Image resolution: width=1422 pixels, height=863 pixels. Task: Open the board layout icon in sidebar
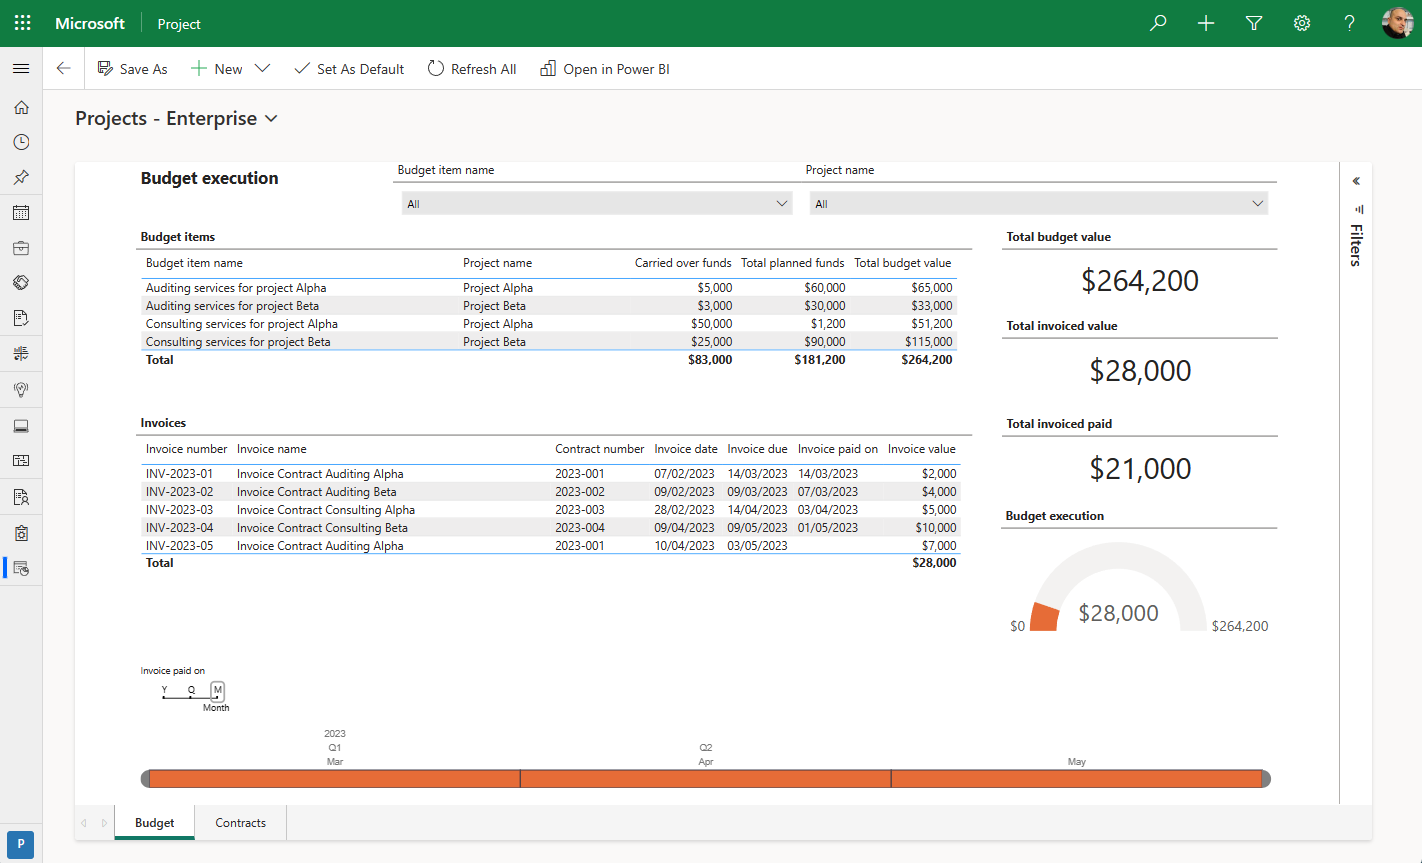(x=21, y=461)
